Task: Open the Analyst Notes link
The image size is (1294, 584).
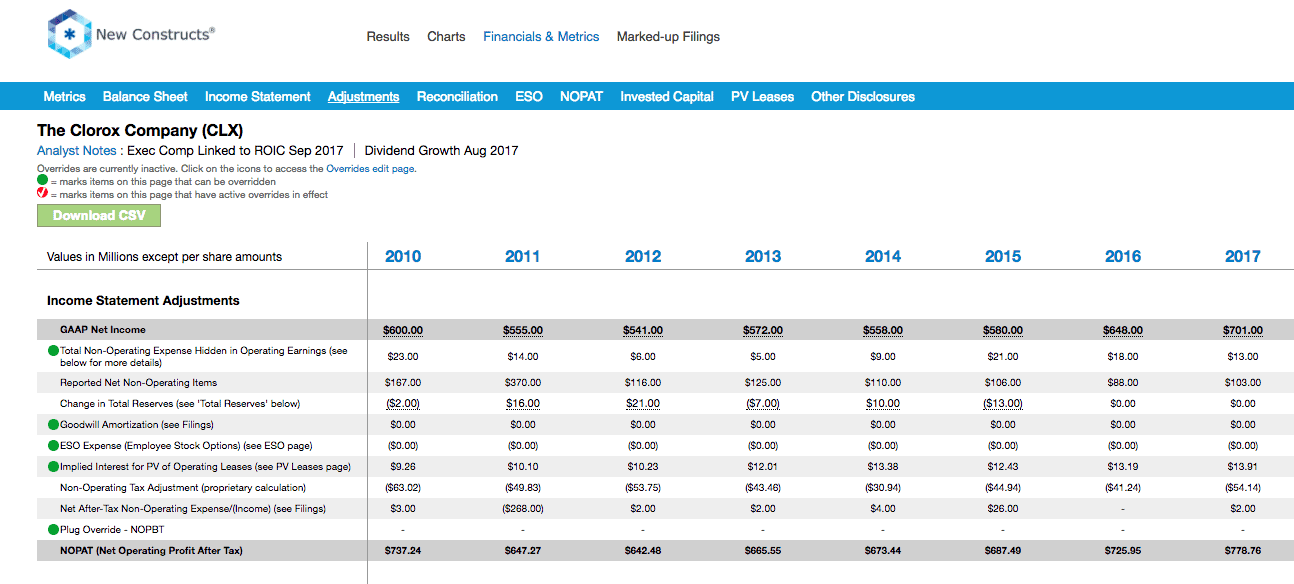Action: point(79,151)
